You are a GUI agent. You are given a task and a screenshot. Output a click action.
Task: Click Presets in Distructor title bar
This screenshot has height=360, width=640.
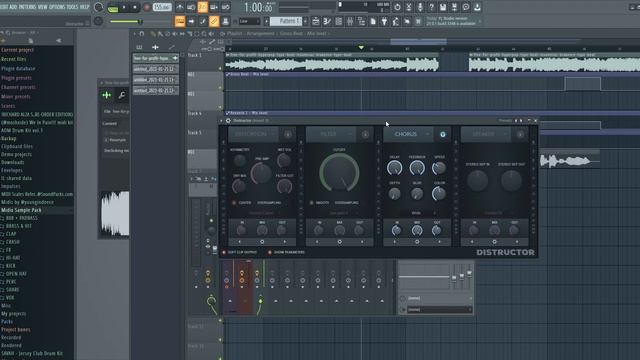[x=505, y=120]
